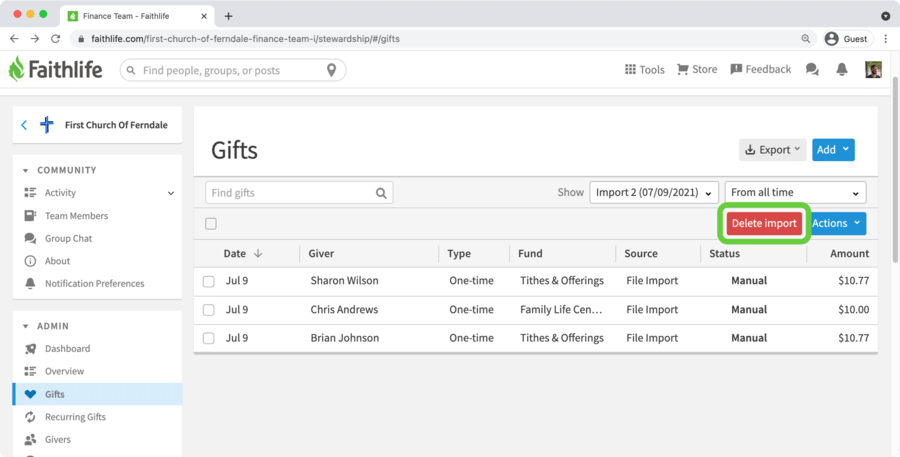
Task: Open Activity in the sidebar
Action: click(x=60, y=193)
